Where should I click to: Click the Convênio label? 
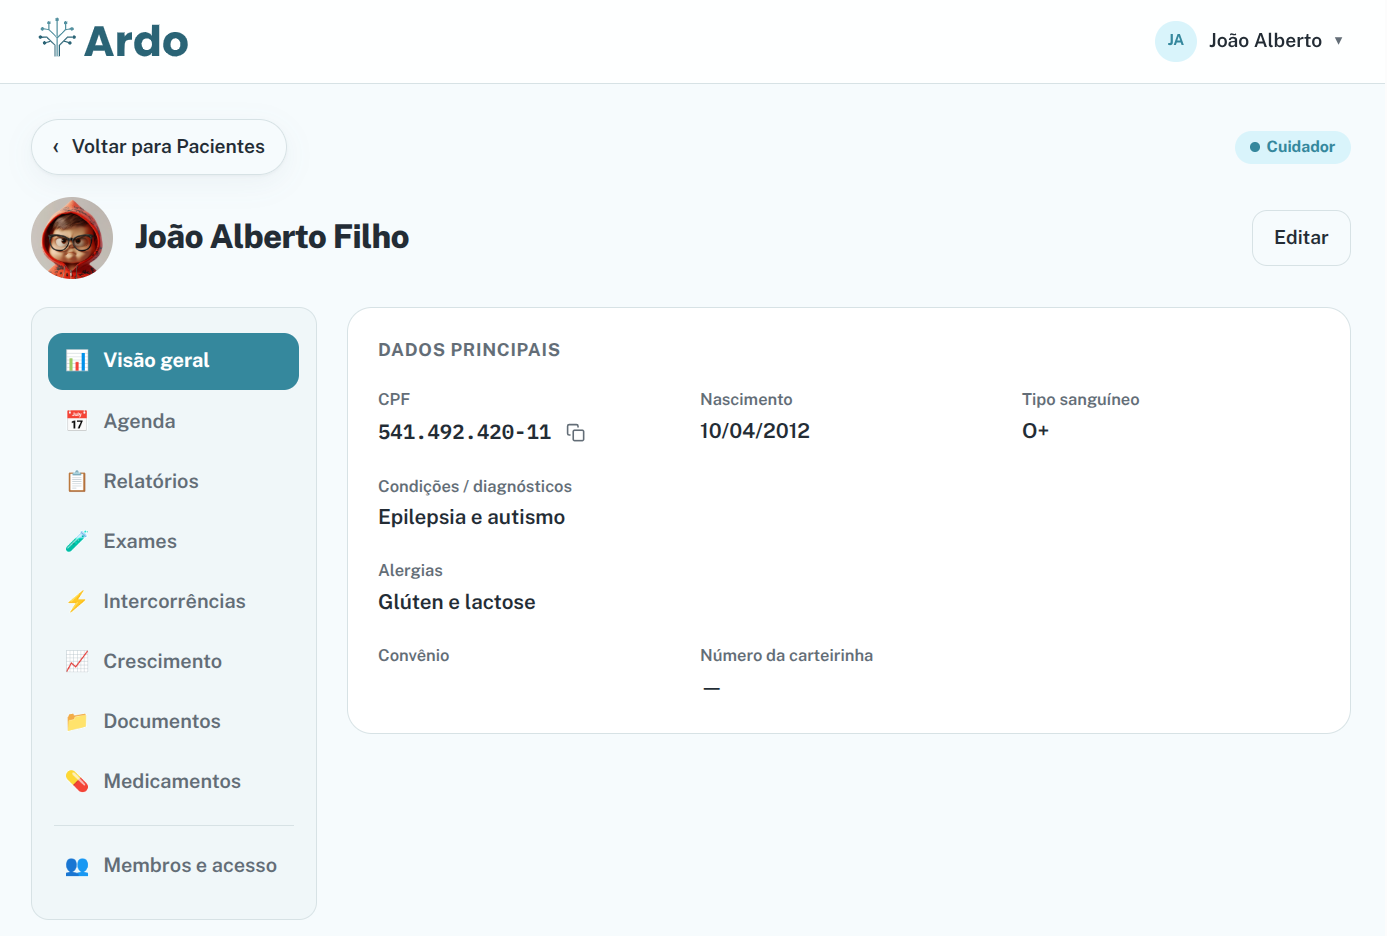coord(414,655)
